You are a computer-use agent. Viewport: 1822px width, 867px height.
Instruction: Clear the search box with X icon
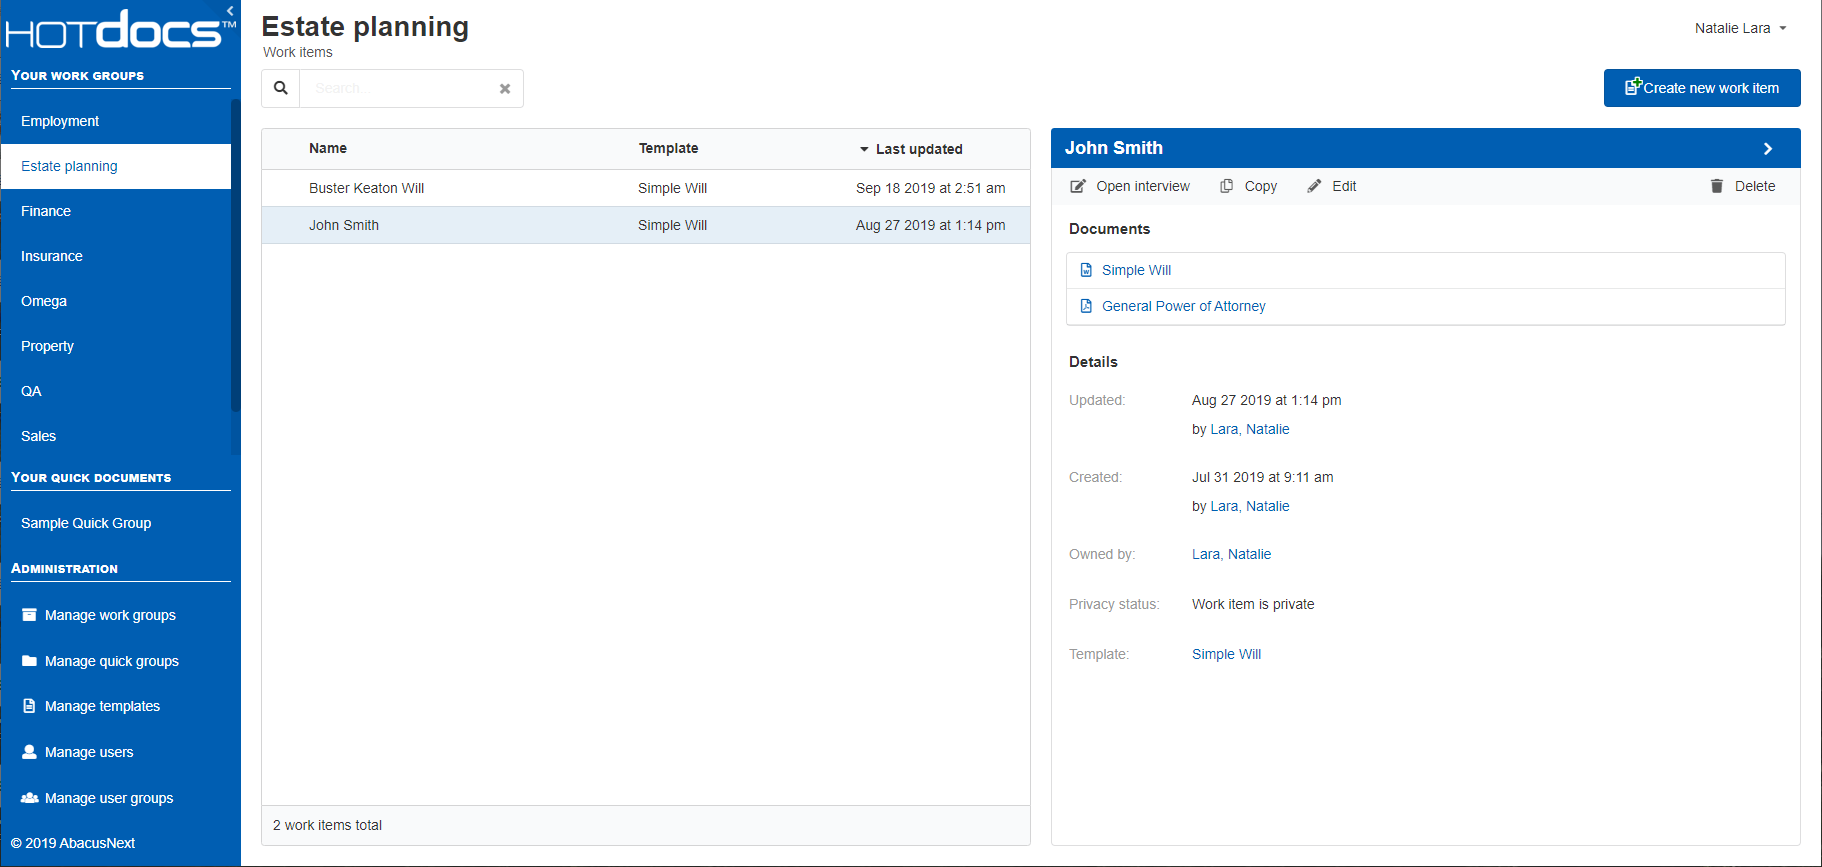click(505, 89)
